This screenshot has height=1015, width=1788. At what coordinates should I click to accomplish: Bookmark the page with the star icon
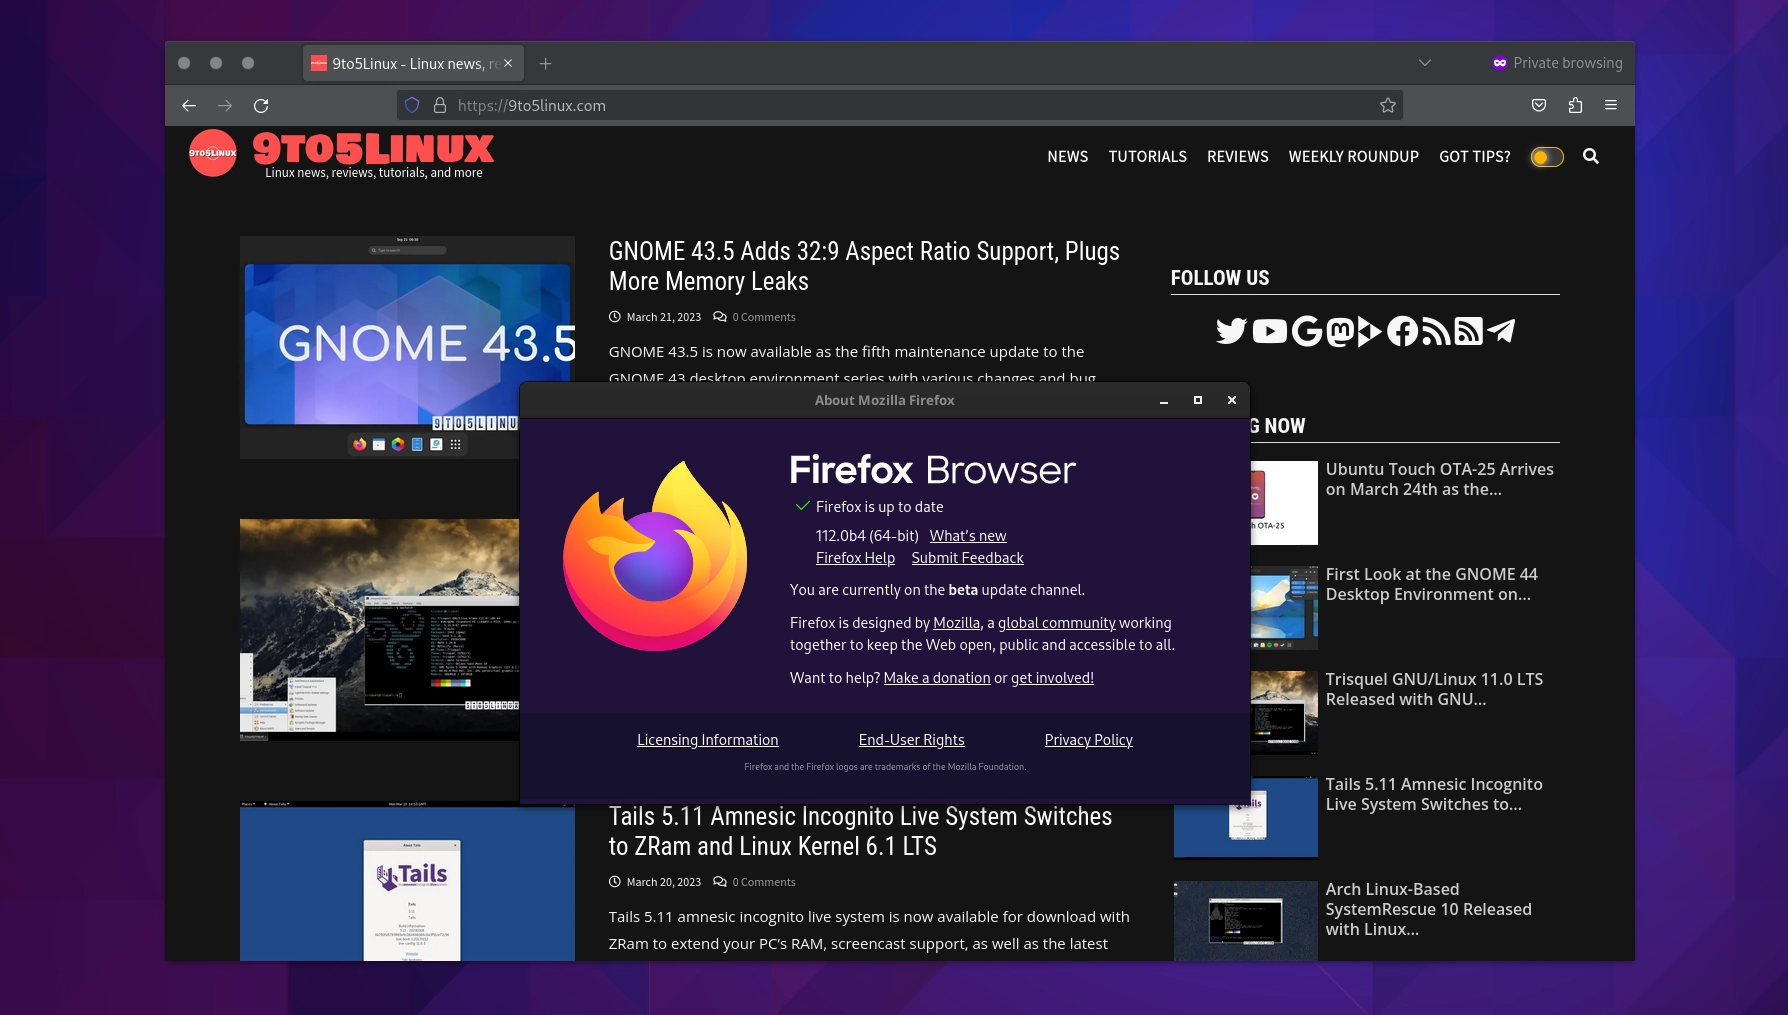tap(1388, 105)
